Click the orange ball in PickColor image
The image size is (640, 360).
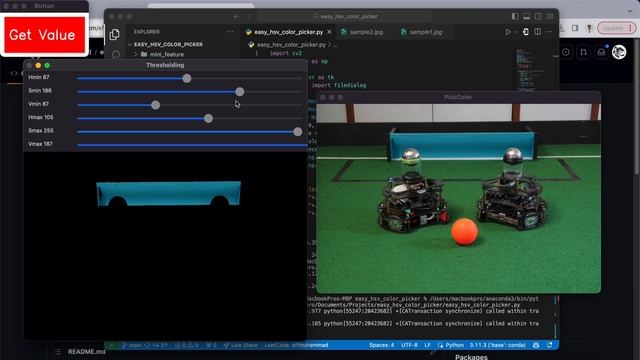click(464, 232)
